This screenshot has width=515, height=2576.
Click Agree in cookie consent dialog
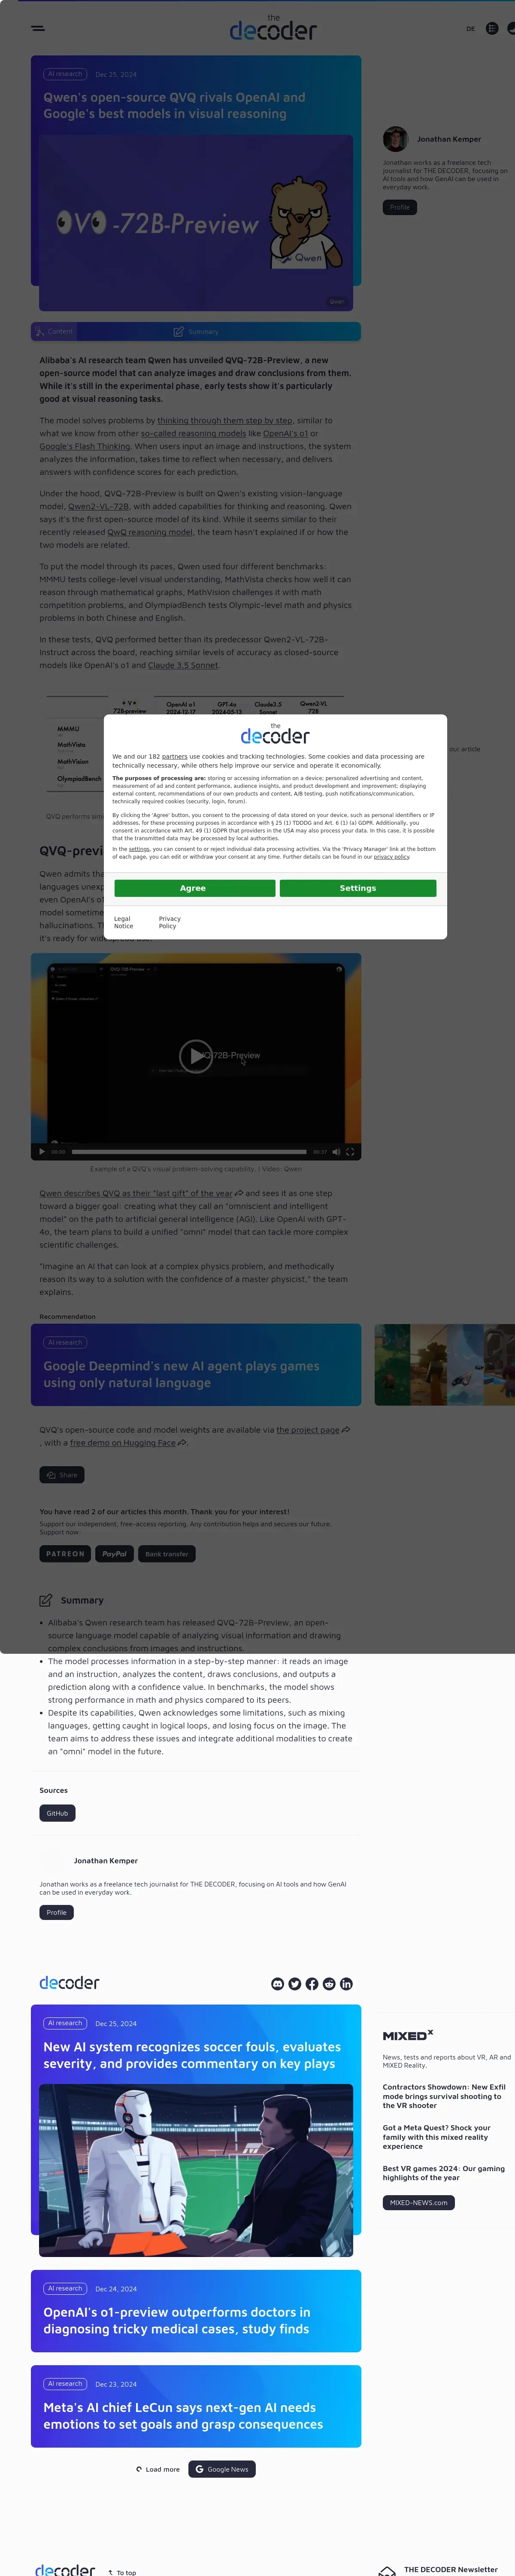(x=194, y=888)
